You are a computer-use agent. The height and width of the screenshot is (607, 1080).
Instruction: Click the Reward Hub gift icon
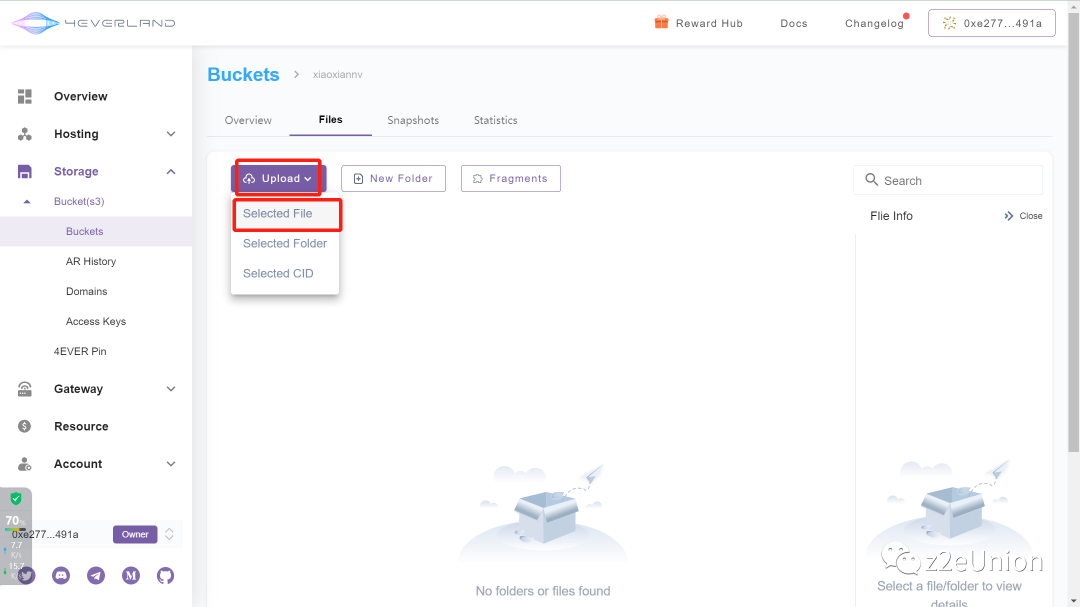661,23
